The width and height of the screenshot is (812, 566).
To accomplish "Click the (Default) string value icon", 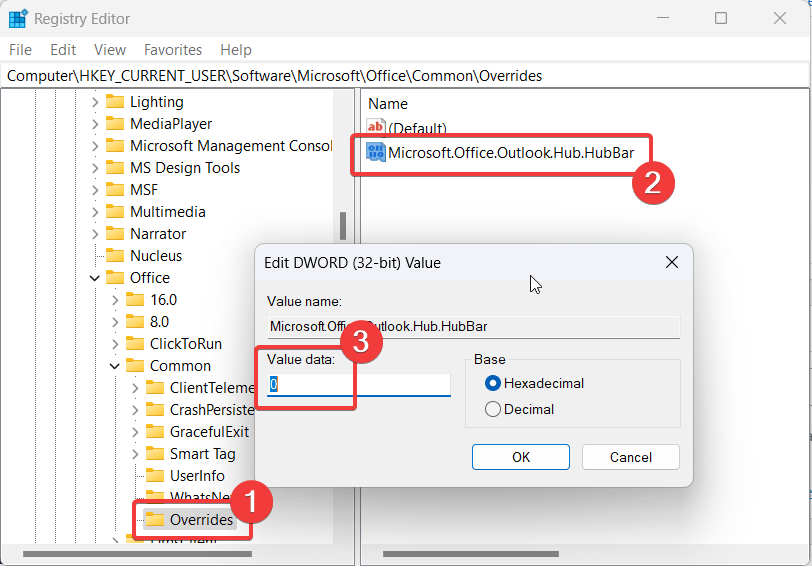I will (376, 128).
